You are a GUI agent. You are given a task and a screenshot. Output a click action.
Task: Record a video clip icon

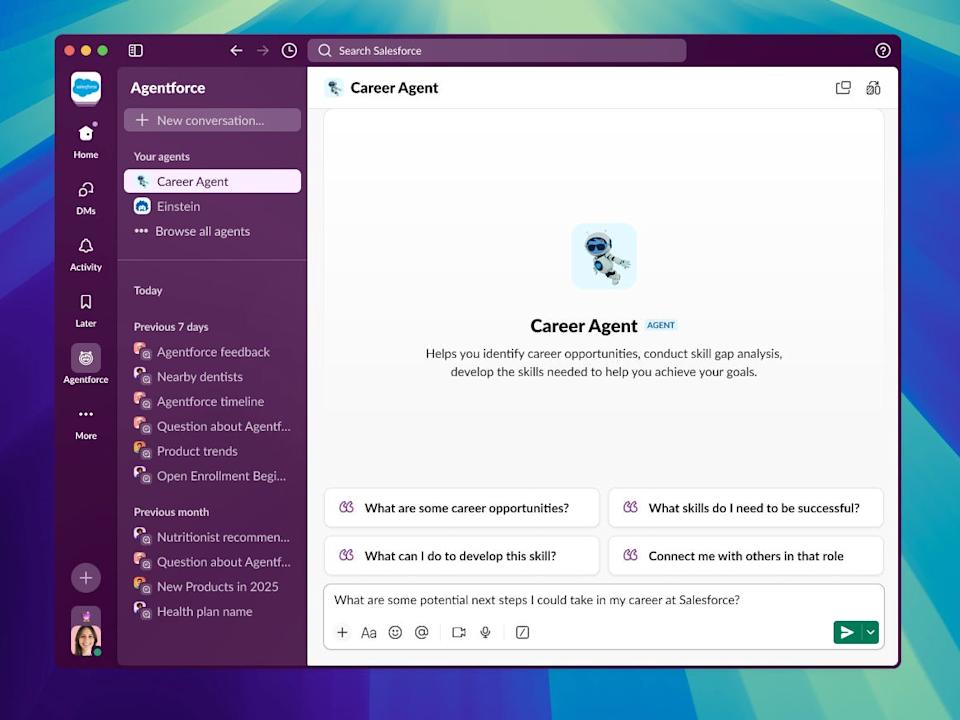459,632
